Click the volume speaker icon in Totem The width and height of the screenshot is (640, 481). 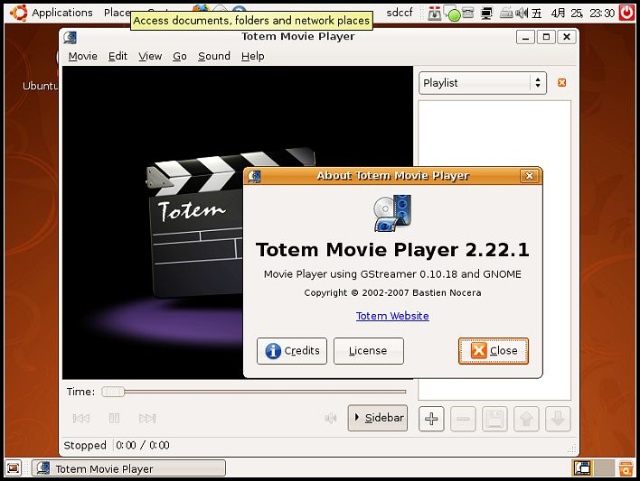pyautogui.click(x=330, y=418)
